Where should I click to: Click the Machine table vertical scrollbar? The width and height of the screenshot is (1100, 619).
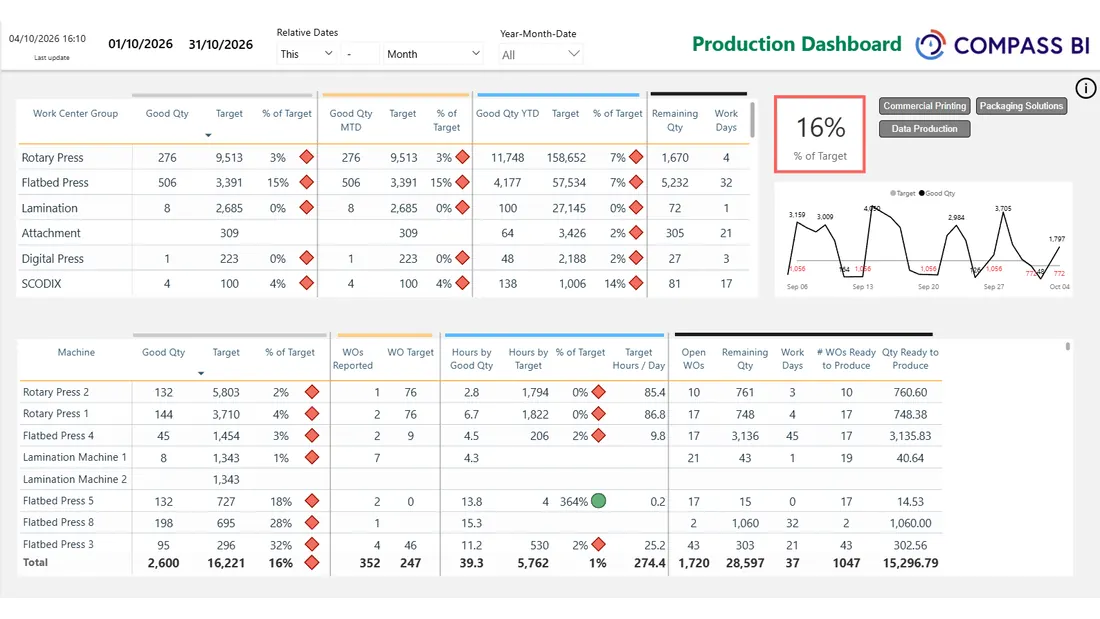pos(1068,347)
